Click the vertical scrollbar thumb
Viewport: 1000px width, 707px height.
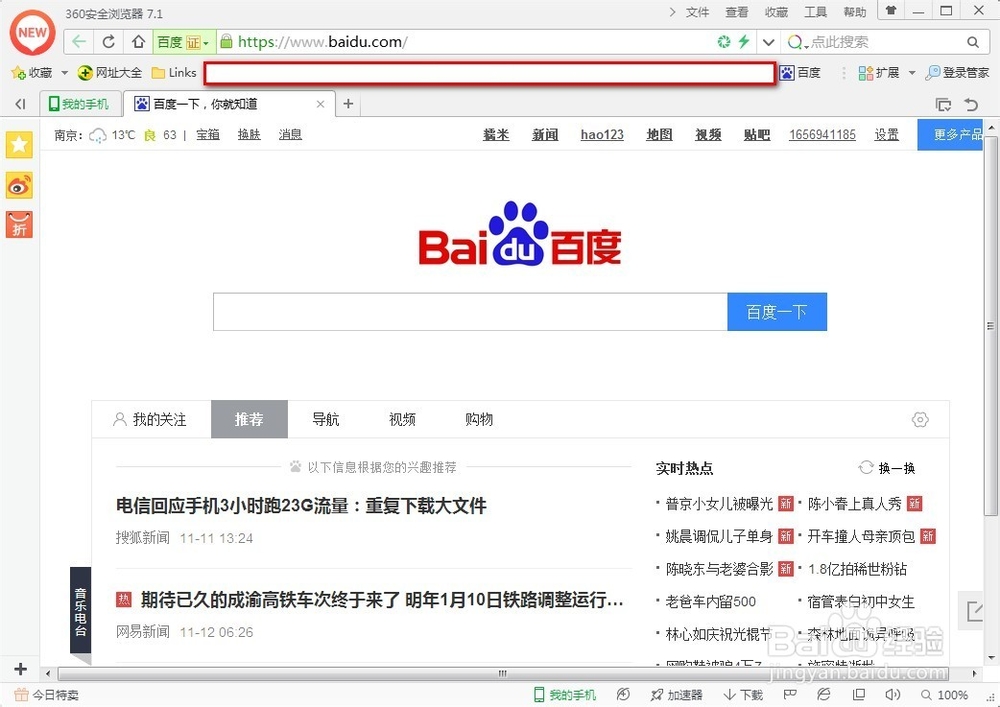pyautogui.click(x=991, y=326)
